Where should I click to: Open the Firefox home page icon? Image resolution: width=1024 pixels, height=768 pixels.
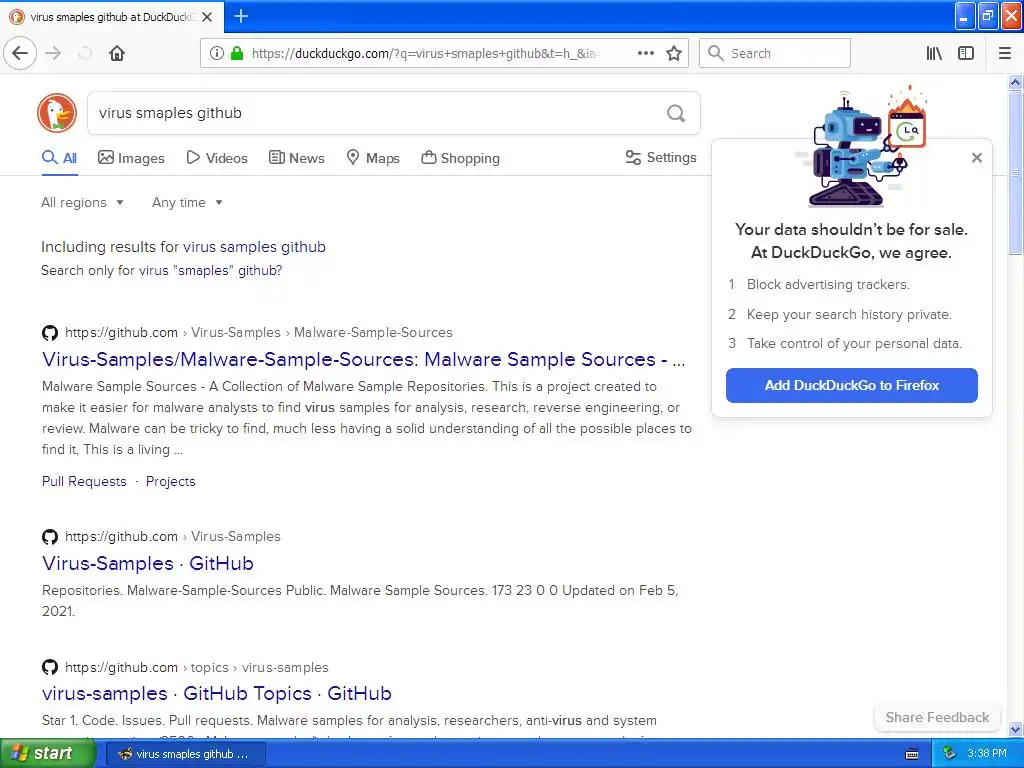pyautogui.click(x=117, y=53)
